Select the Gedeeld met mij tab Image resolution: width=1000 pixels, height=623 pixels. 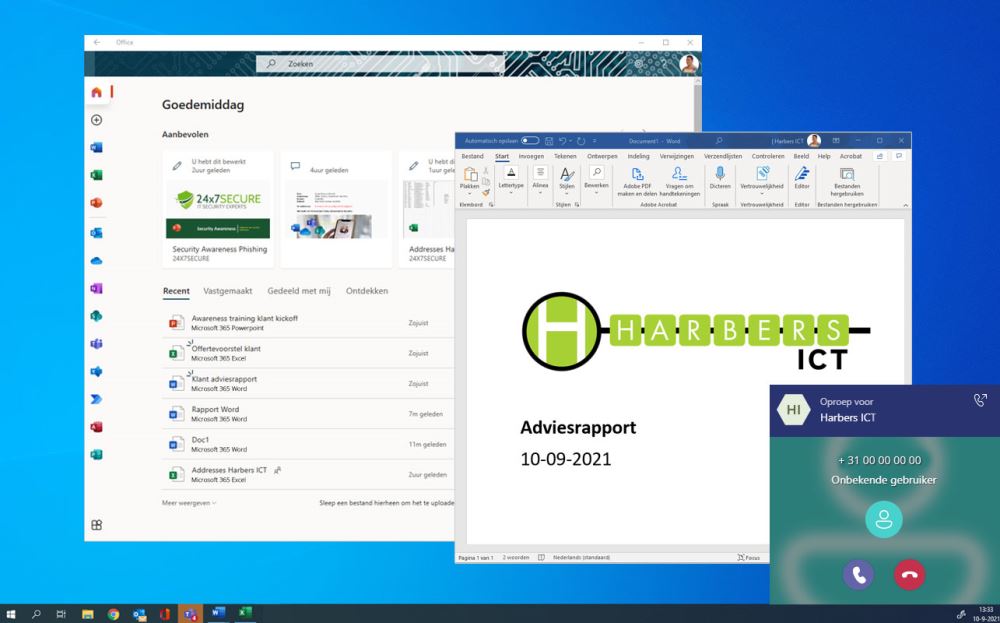point(298,291)
